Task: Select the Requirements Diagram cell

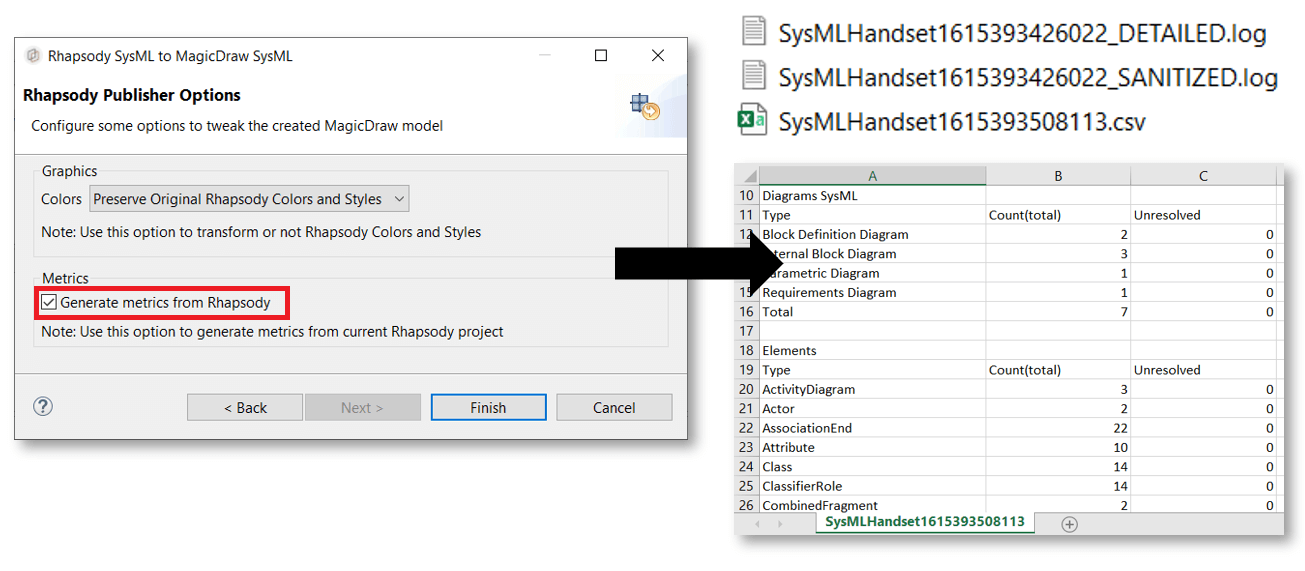Action: pos(872,292)
